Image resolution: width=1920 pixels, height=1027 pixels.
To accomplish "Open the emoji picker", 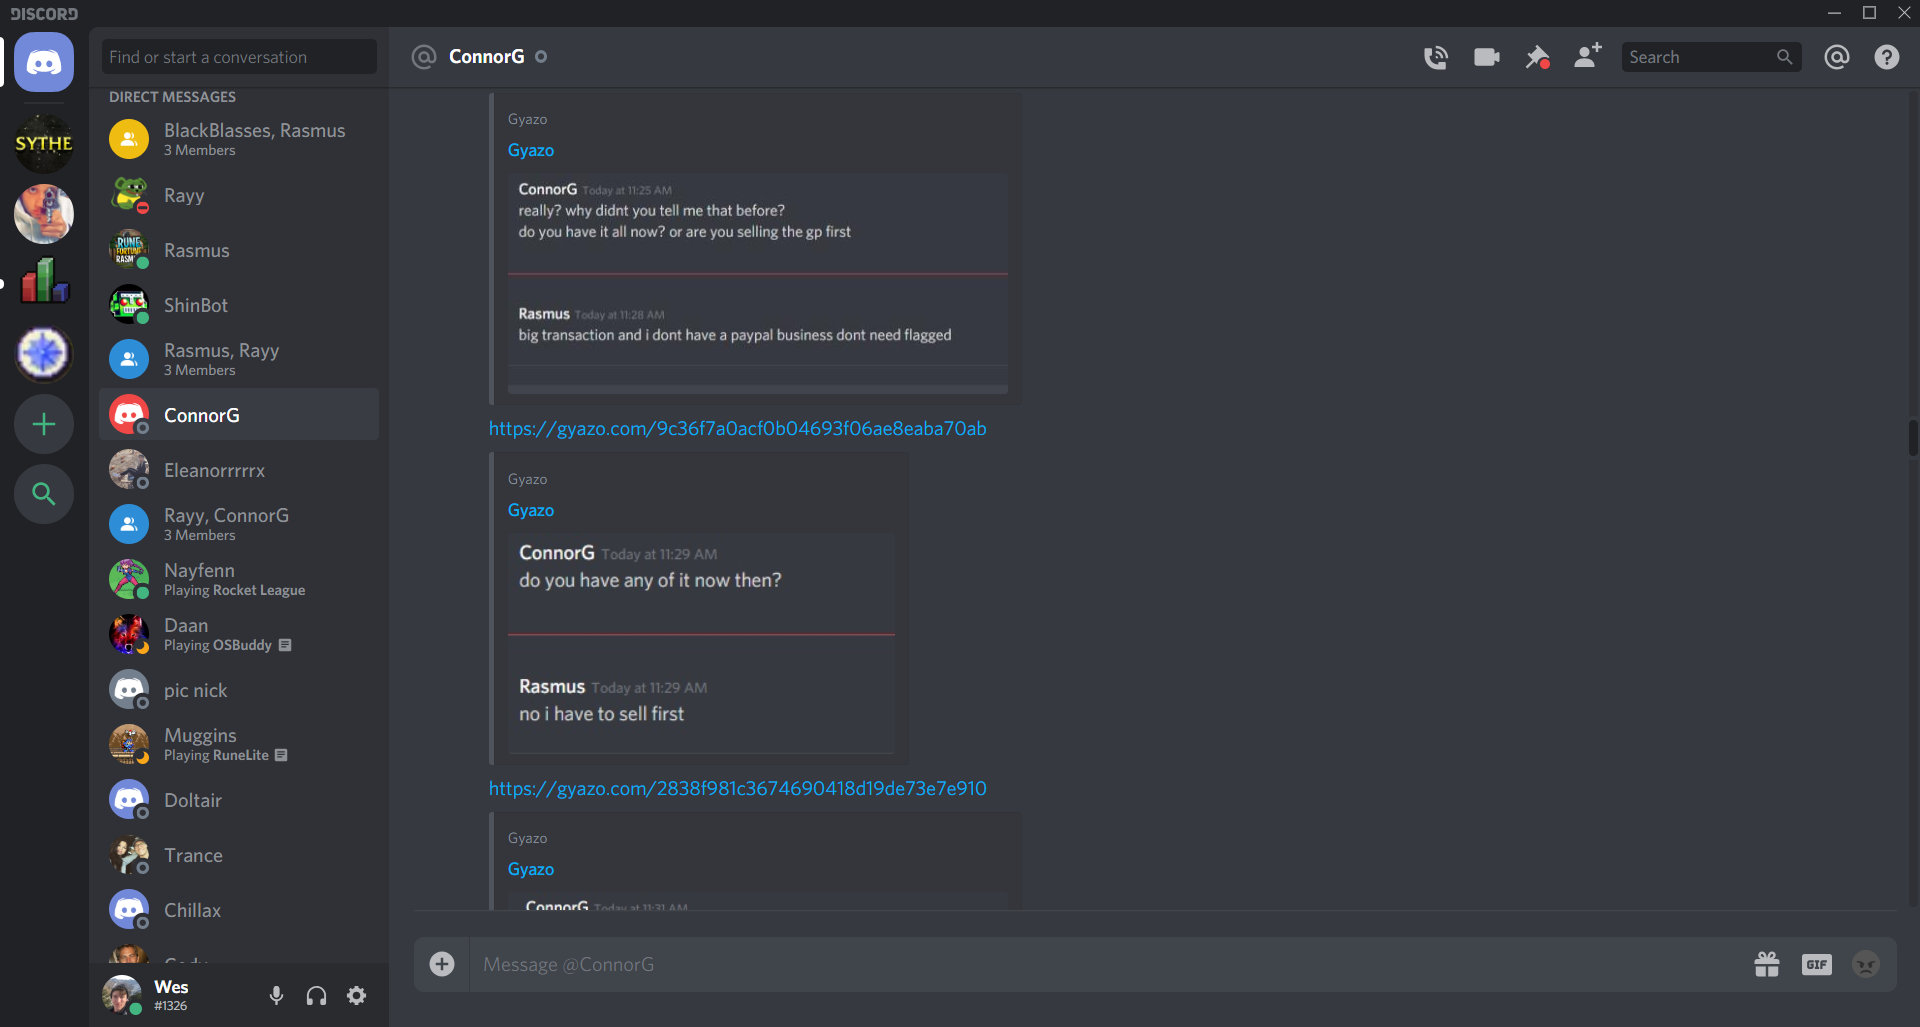I will 1866,964.
